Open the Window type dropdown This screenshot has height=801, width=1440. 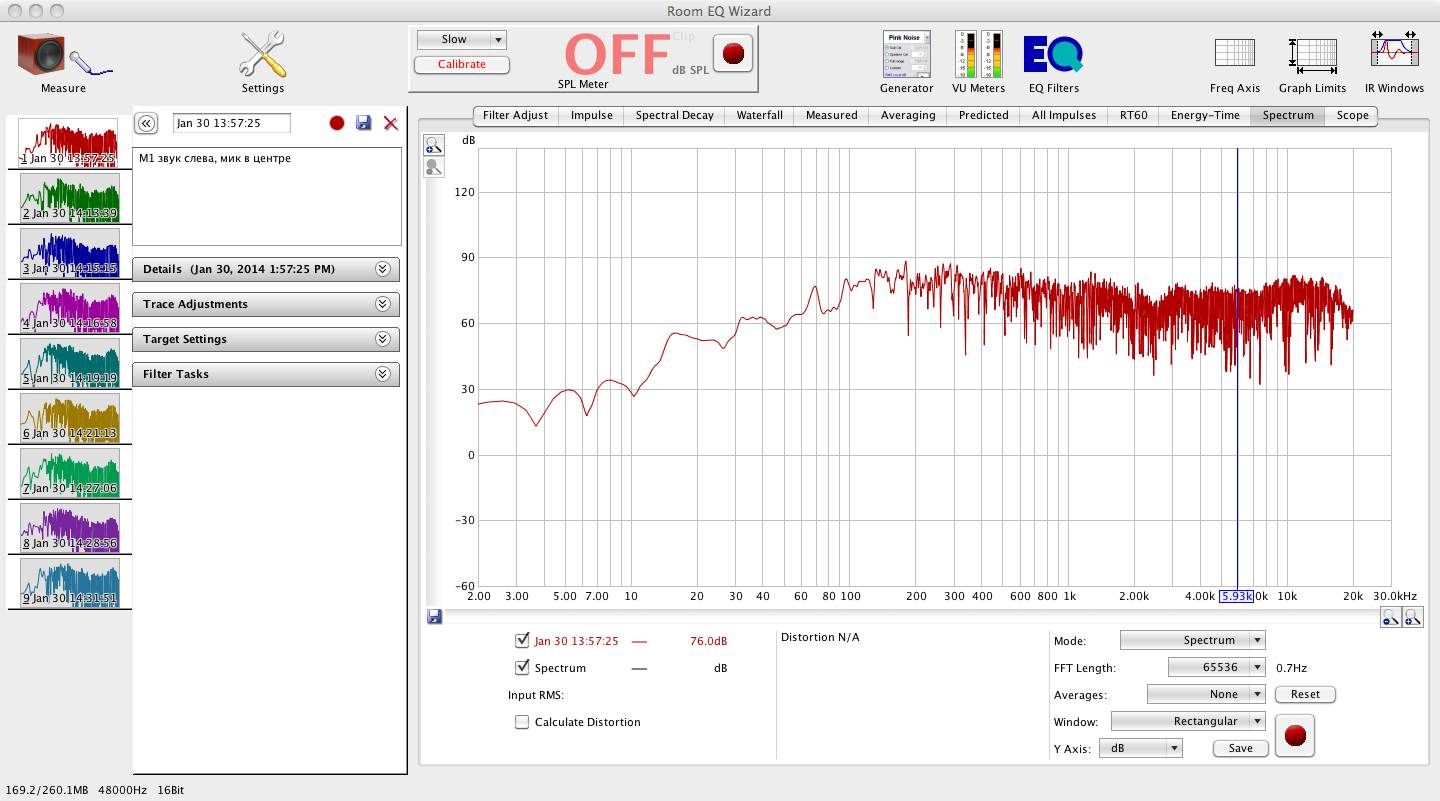click(1188, 721)
